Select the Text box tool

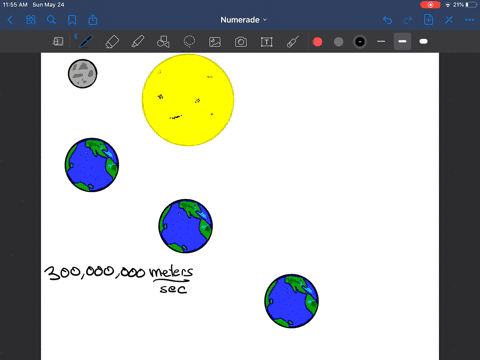266,42
